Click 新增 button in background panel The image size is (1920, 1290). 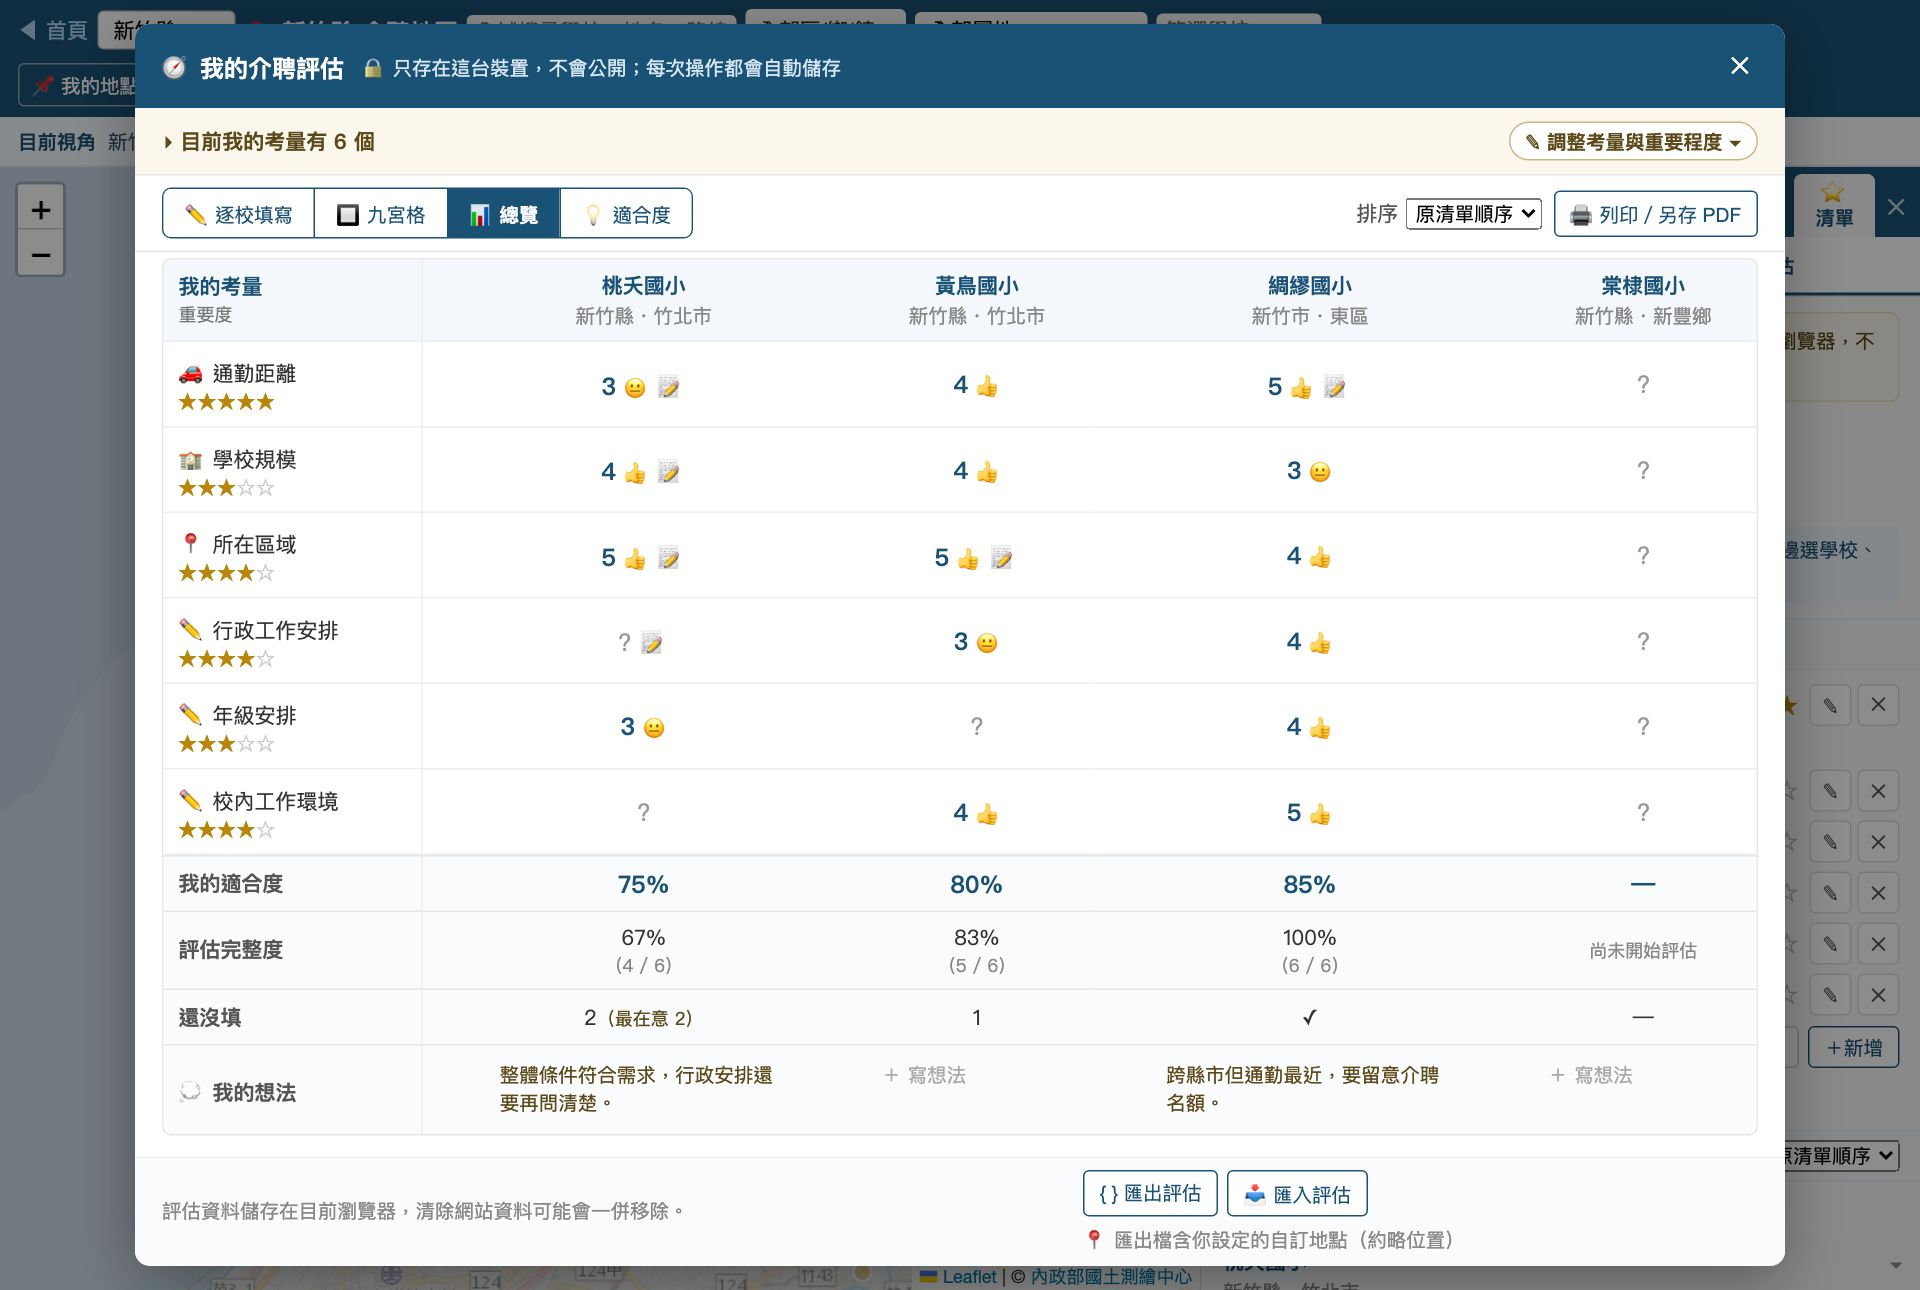coord(1853,1047)
